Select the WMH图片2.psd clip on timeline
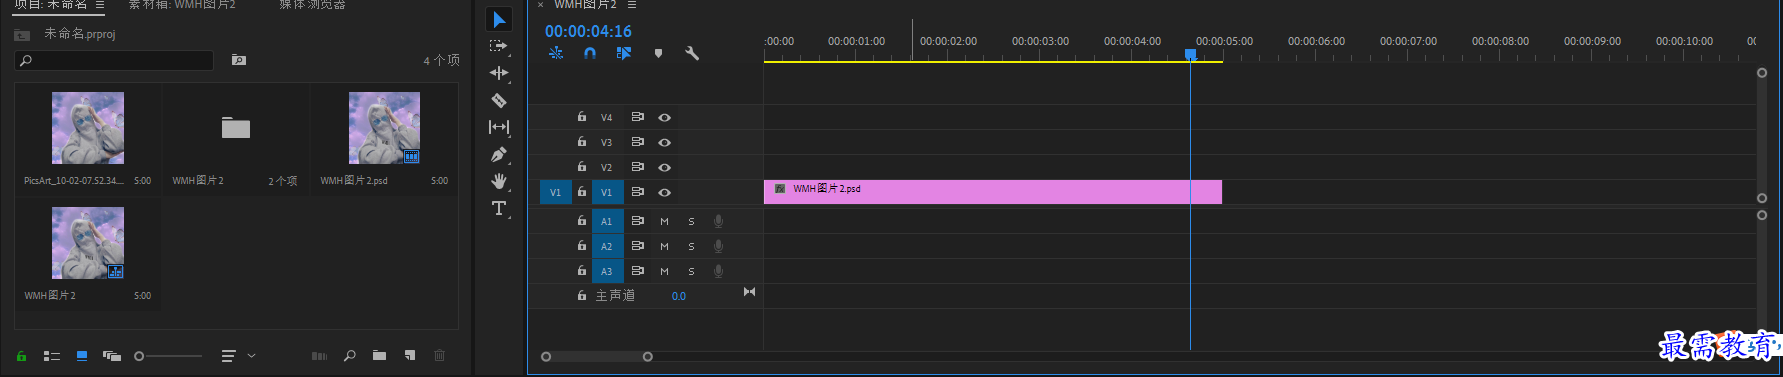Image resolution: width=1783 pixels, height=377 pixels. [x=993, y=191]
